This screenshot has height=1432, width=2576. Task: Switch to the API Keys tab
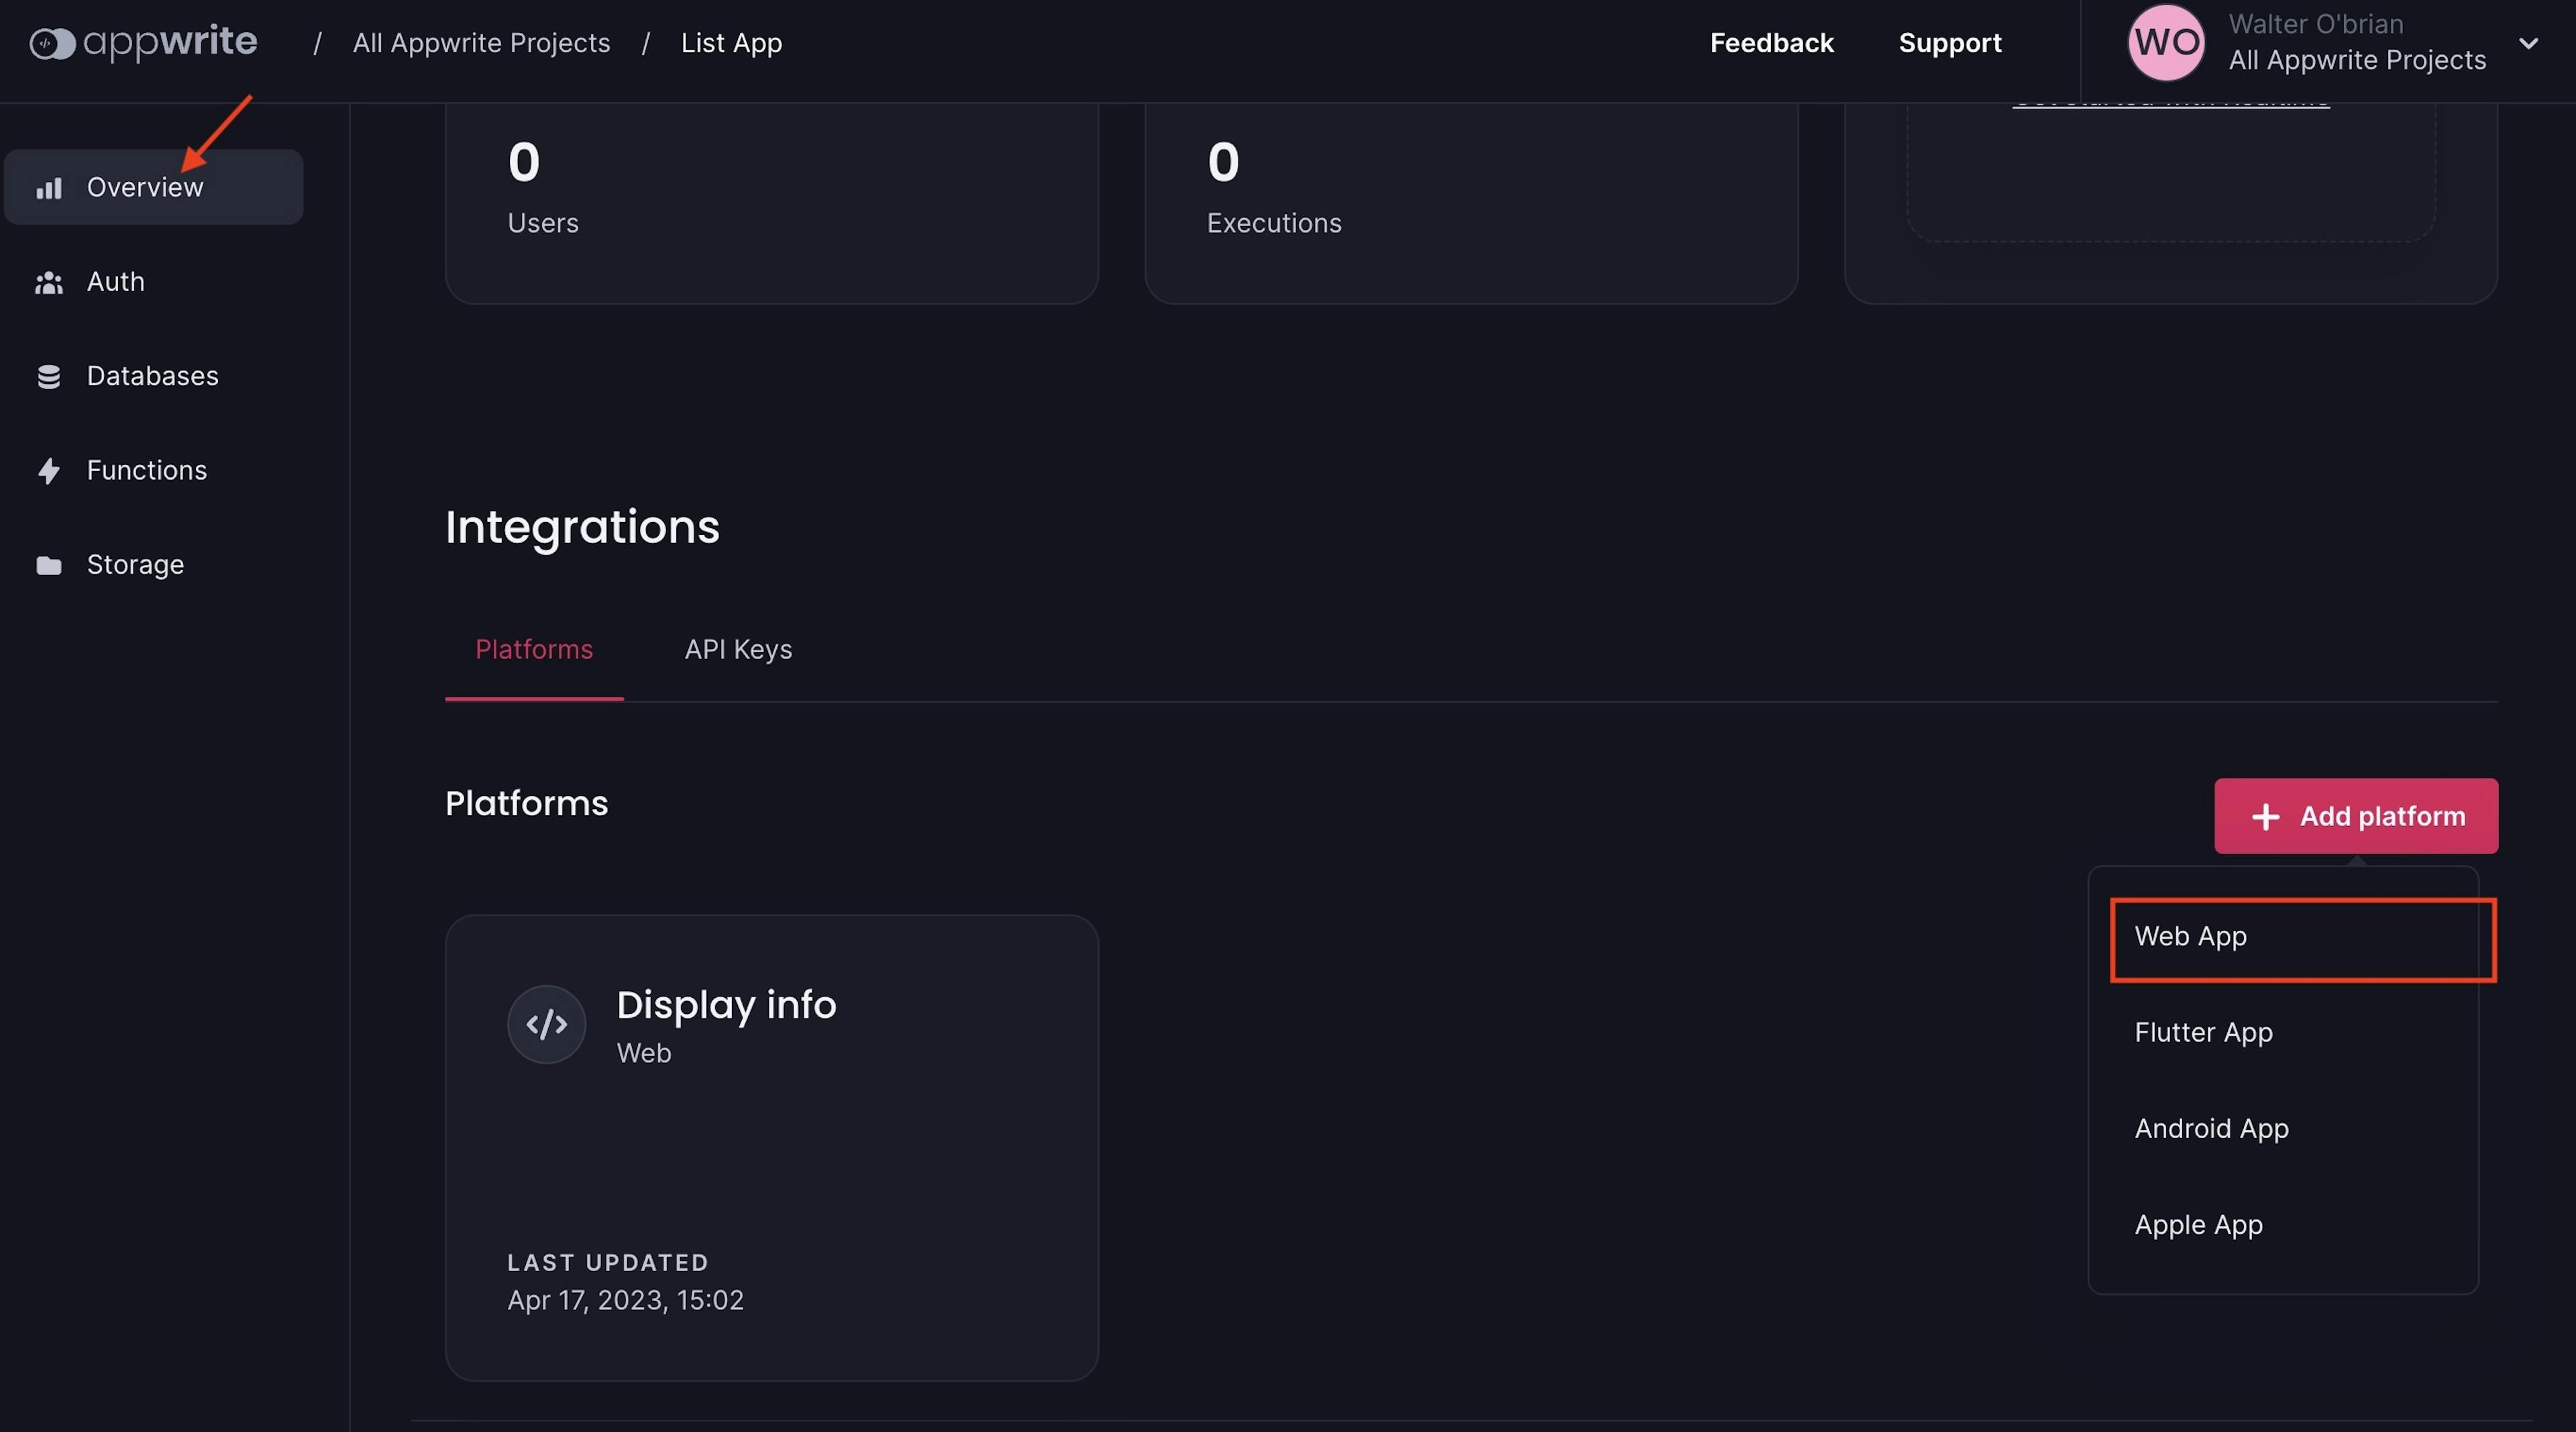point(738,650)
